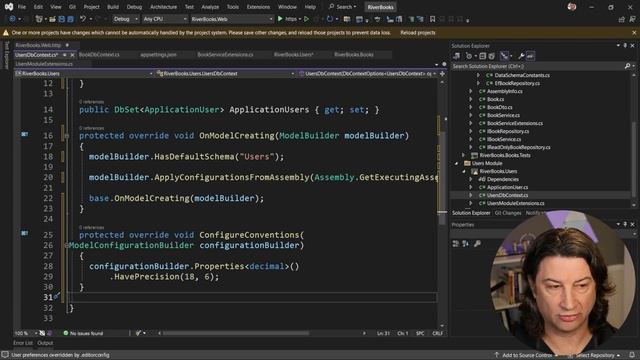Click override indicator icon on line 25
The image size is (640, 360).
[24, 233]
